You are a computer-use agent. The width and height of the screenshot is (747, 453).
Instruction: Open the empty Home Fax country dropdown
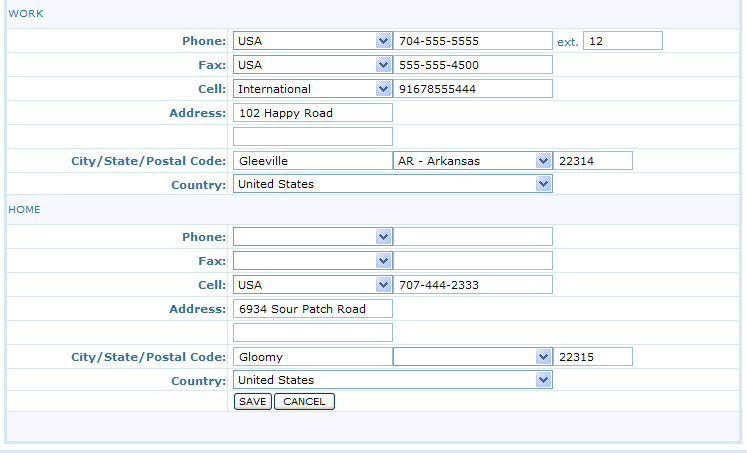point(312,261)
